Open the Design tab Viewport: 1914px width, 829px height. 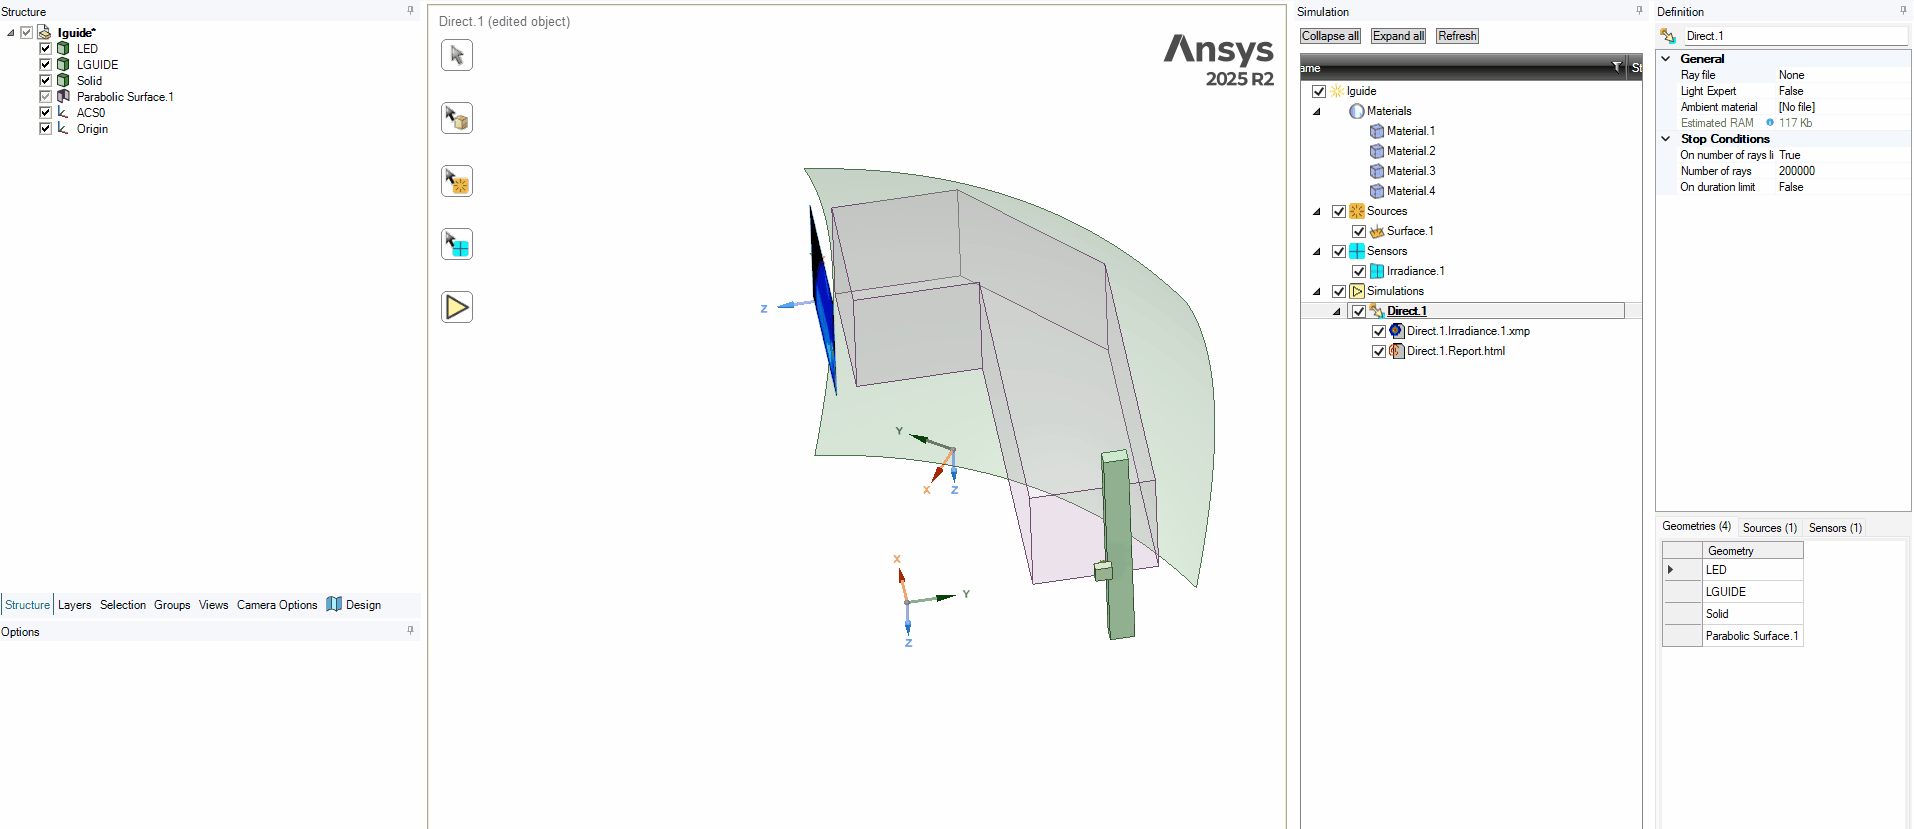tap(354, 605)
